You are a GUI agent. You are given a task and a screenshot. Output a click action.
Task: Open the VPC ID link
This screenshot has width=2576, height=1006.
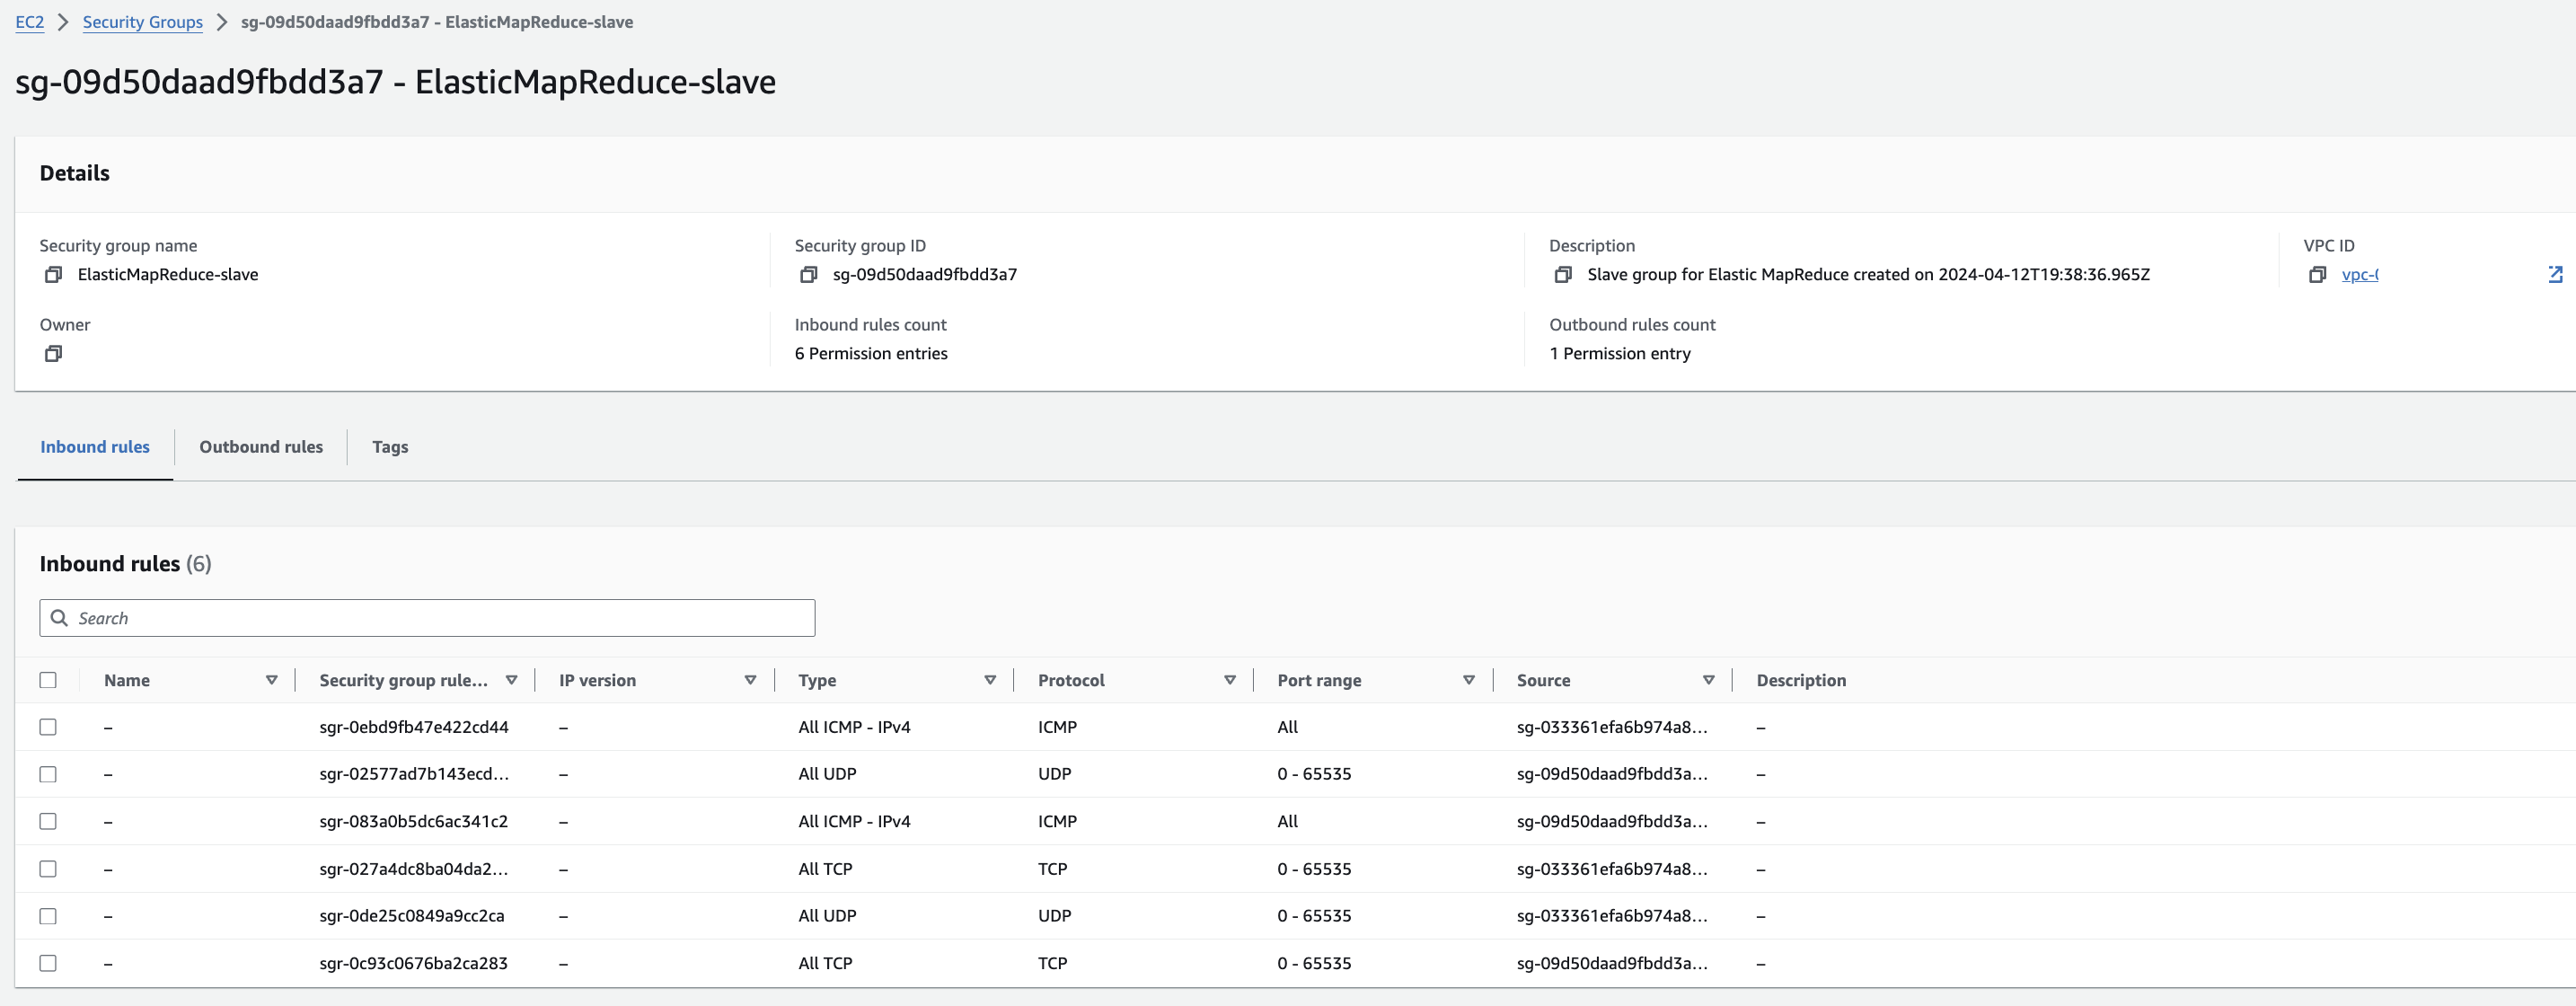tap(2360, 274)
